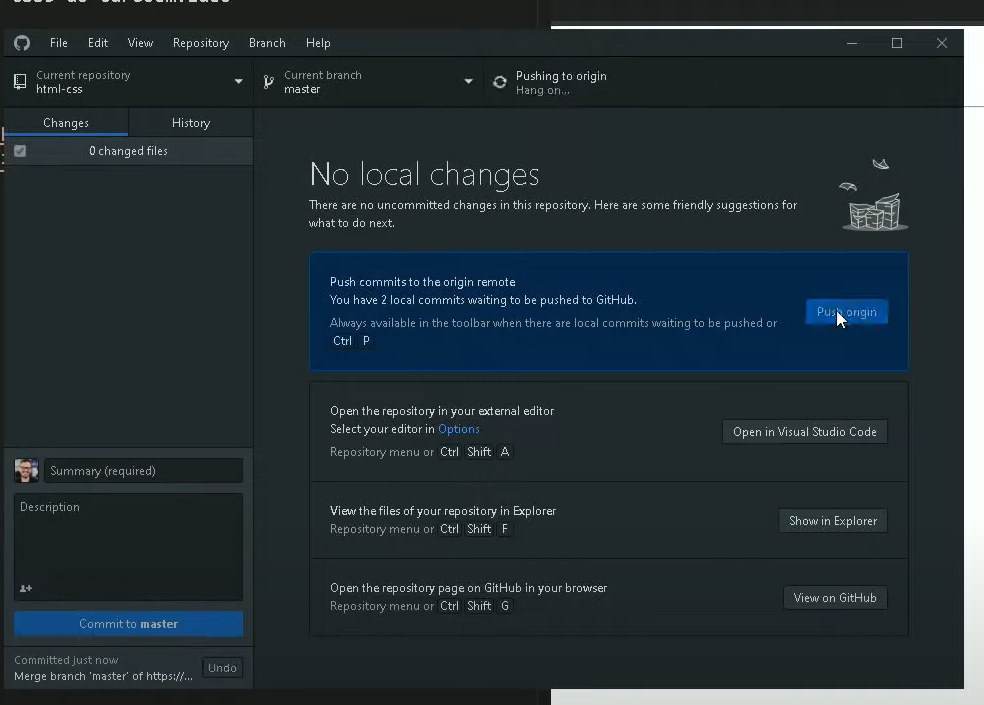984x705 pixels.
Task: Click the 'Merge branch master' commit message text
Action: (x=104, y=676)
